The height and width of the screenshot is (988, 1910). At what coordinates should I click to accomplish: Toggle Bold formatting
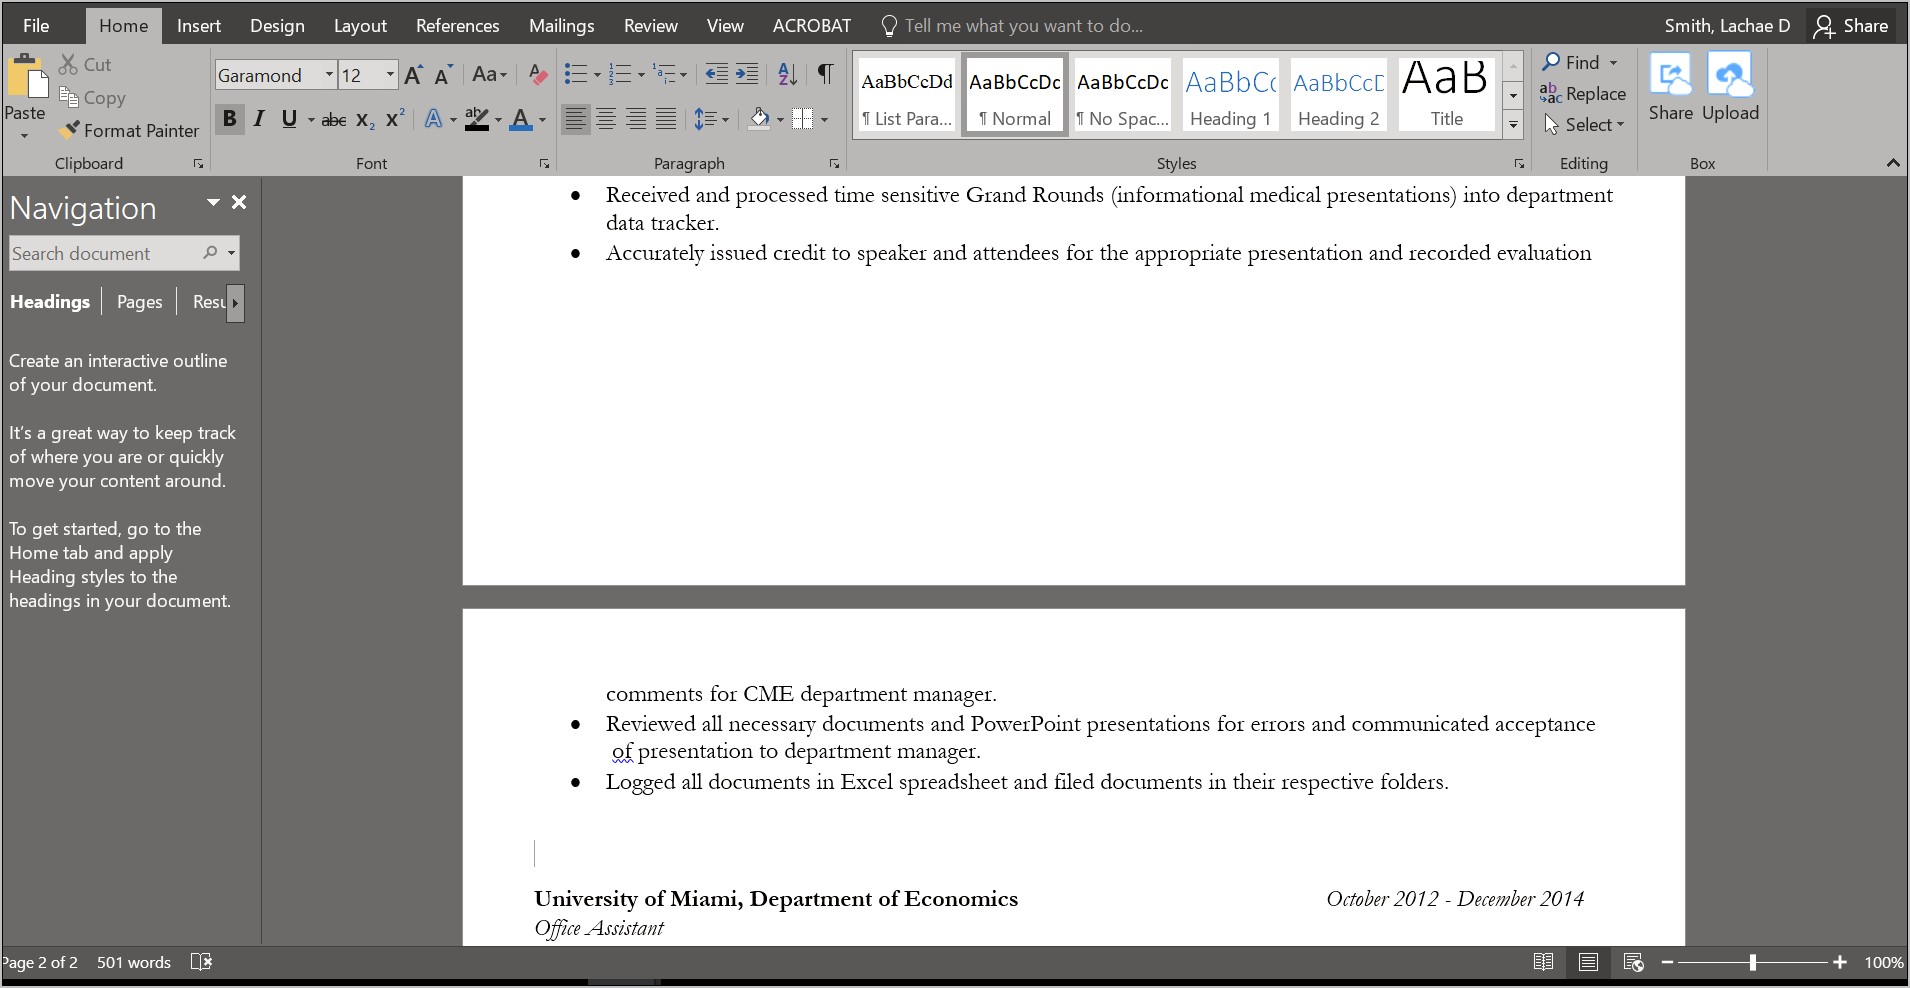point(229,120)
